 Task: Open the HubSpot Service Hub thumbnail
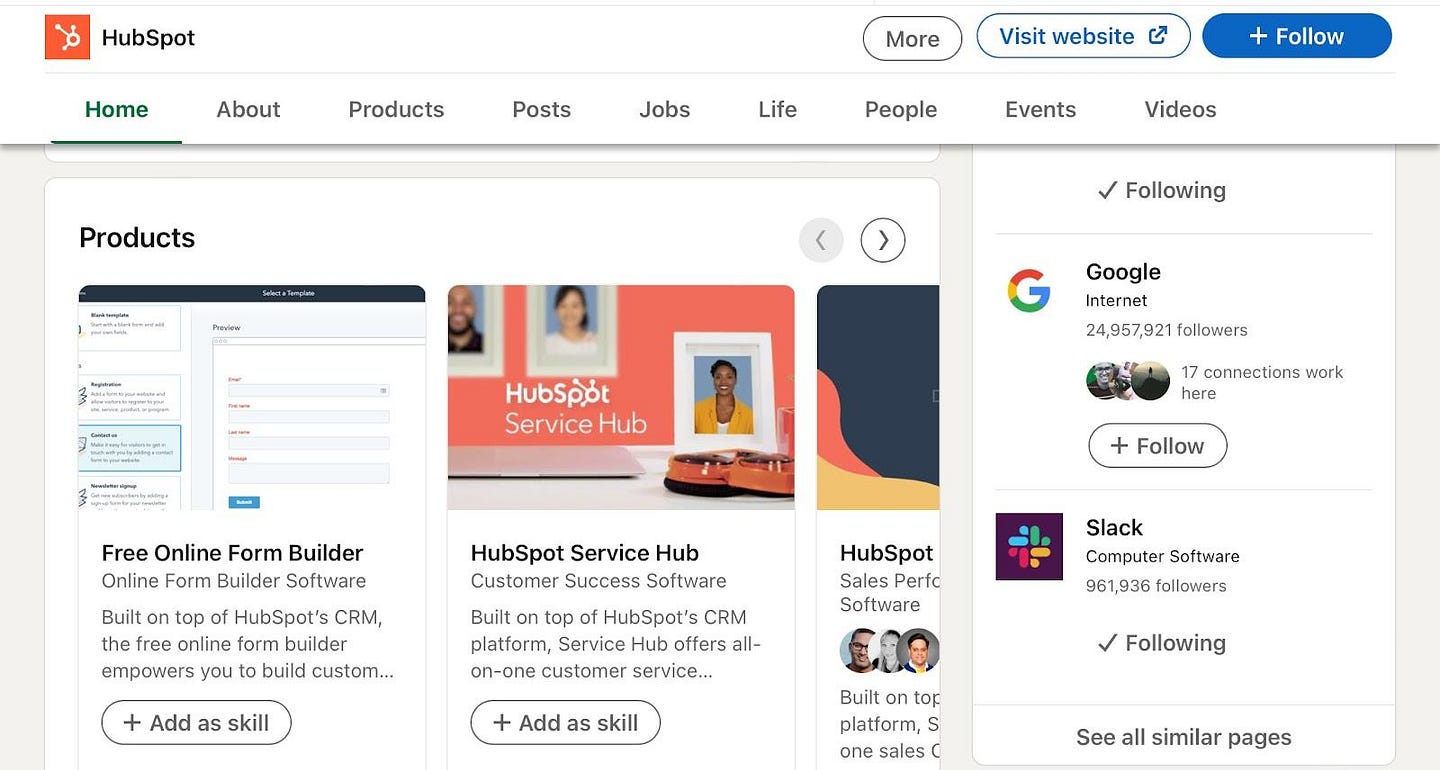621,398
